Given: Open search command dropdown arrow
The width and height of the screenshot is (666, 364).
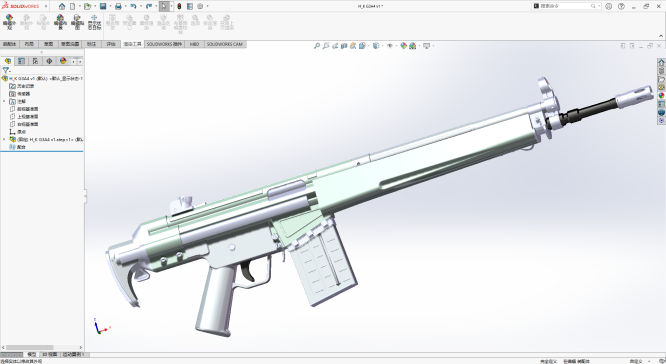Looking at the screenshot, I should click(x=599, y=6).
